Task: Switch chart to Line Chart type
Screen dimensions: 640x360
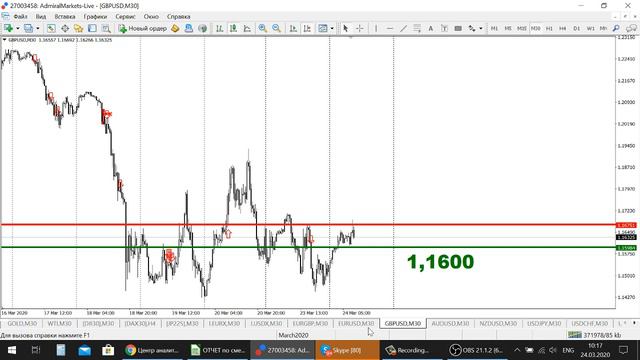Action: click(247, 28)
